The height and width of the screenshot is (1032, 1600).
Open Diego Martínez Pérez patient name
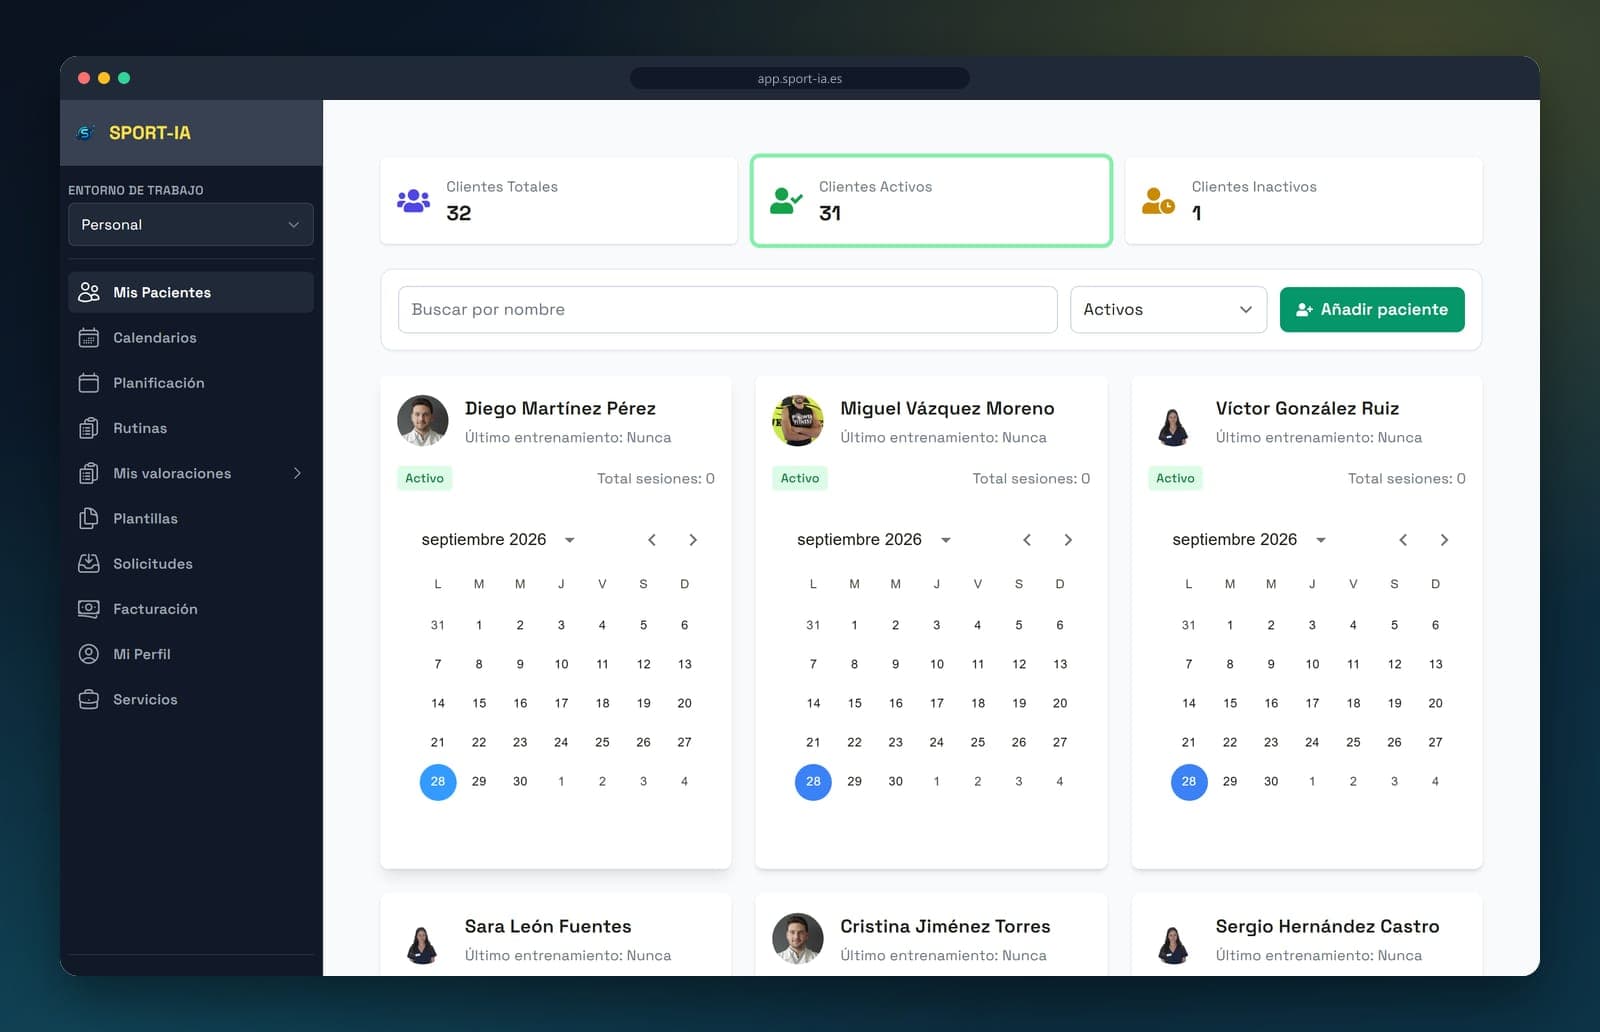560,408
